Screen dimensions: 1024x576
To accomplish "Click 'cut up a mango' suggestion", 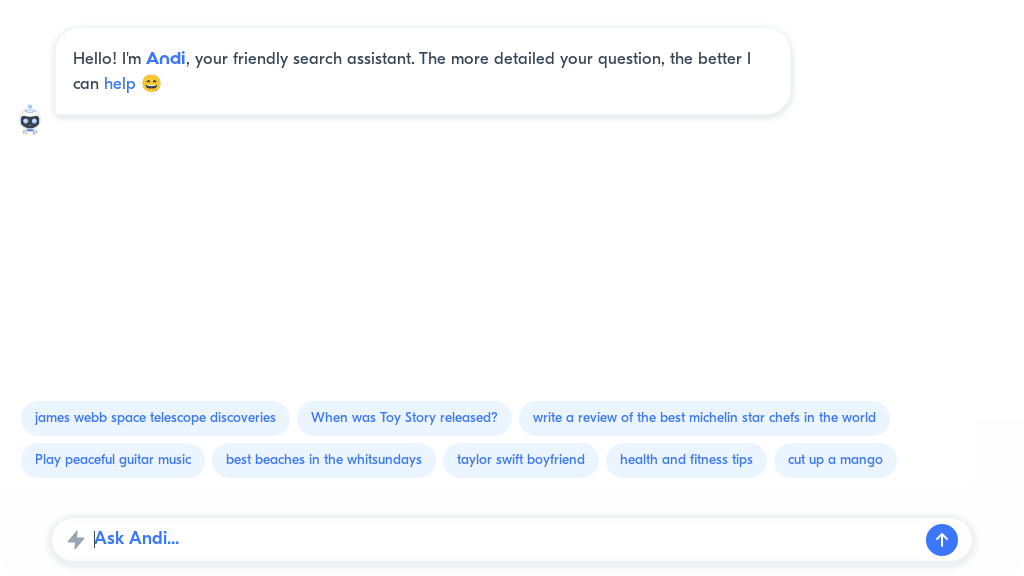I will [x=835, y=460].
